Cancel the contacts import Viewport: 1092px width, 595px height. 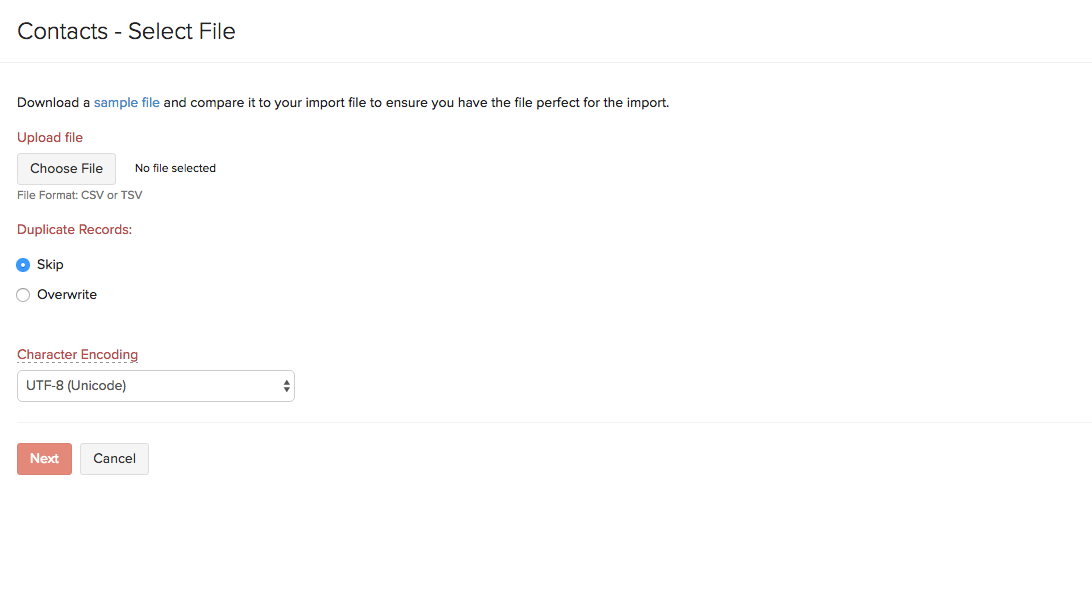tap(114, 459)
